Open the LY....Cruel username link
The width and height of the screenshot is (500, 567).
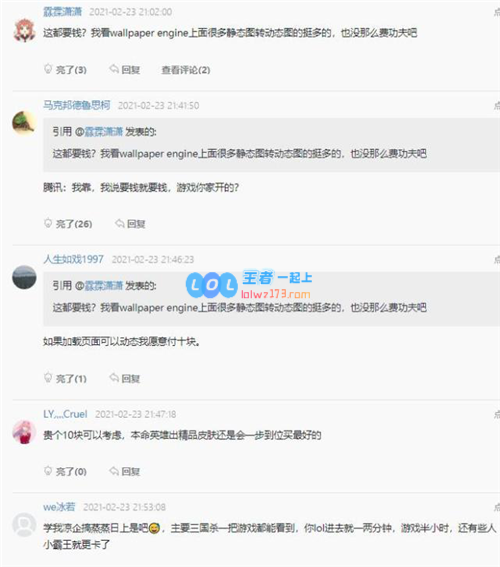pyautogui.click(x=65, y=414)
